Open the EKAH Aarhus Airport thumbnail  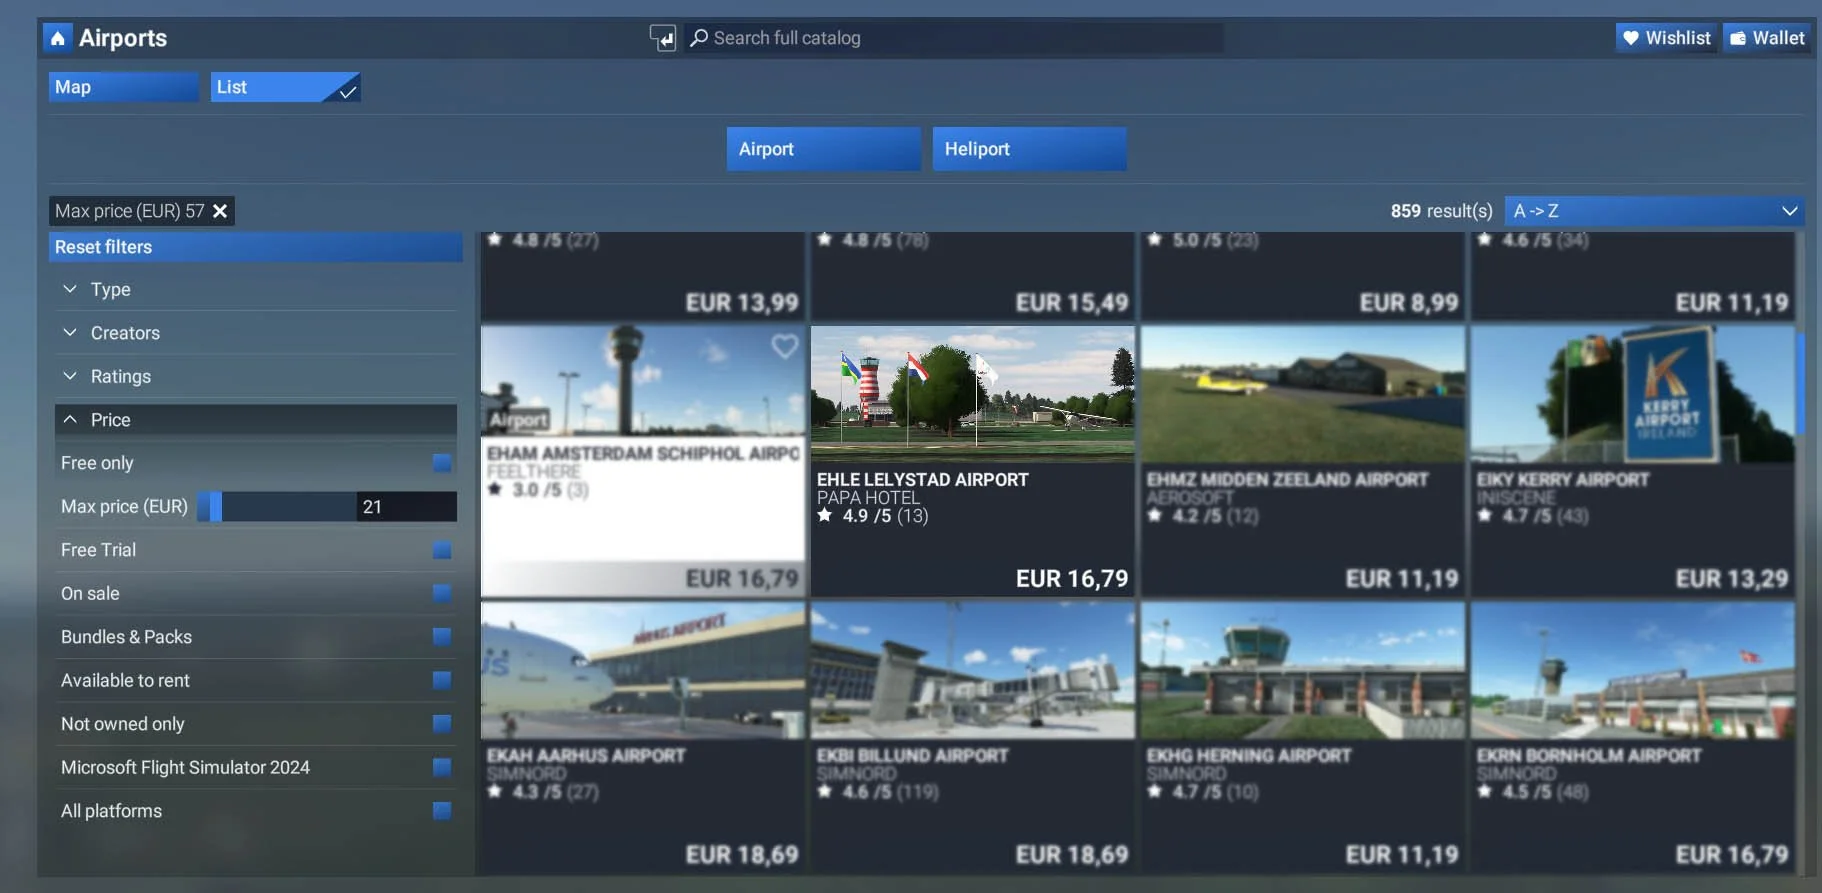(642, 670)
